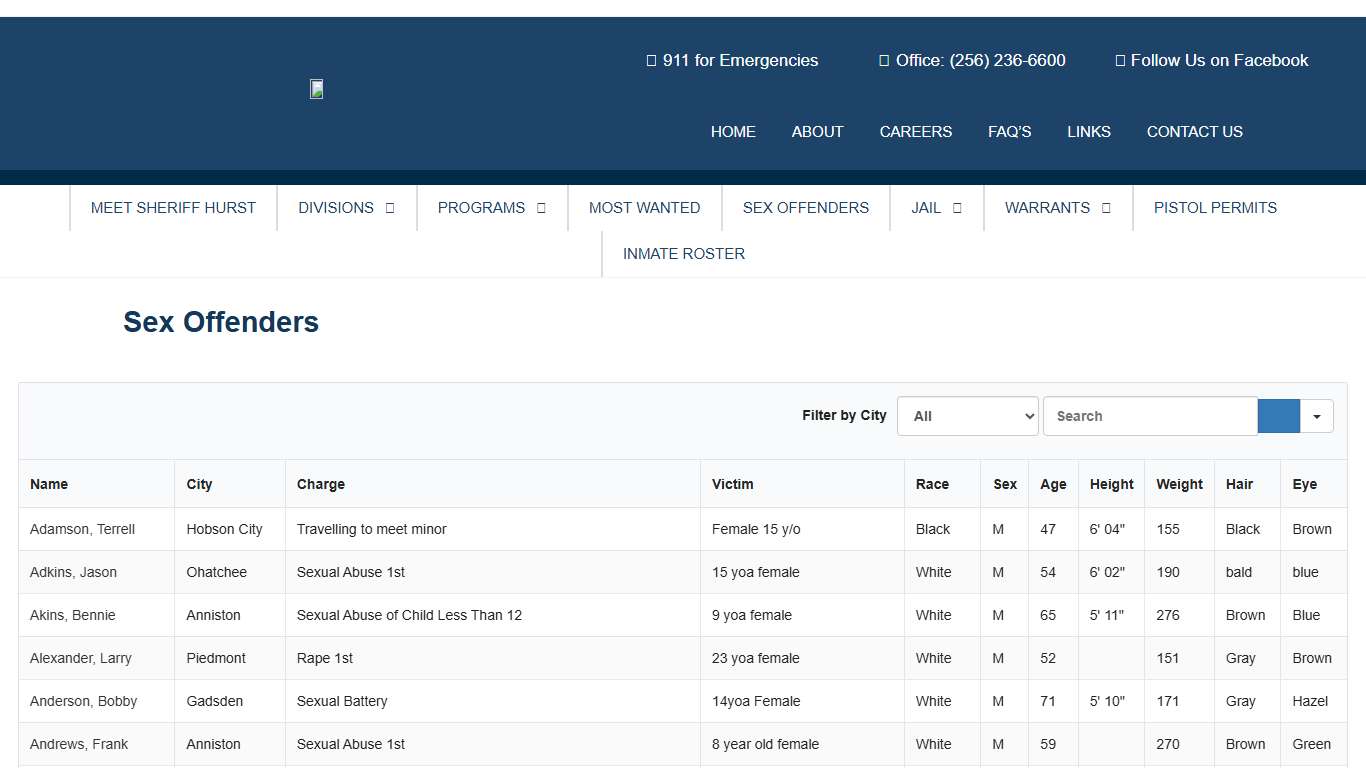Viewport: 1366px width, 768px height.
Task: Click the sheriff's office logo image
Action: (x=316, y=89)
